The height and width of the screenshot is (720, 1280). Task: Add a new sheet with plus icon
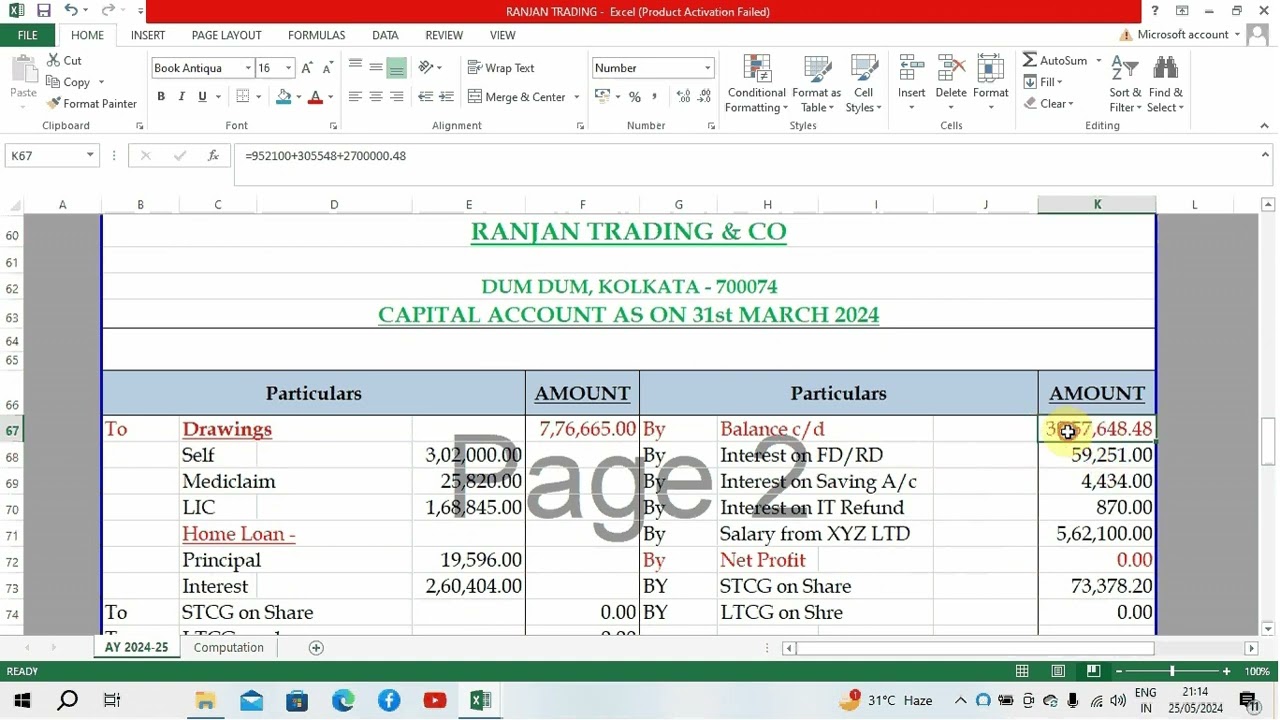(x=316, y=648)
